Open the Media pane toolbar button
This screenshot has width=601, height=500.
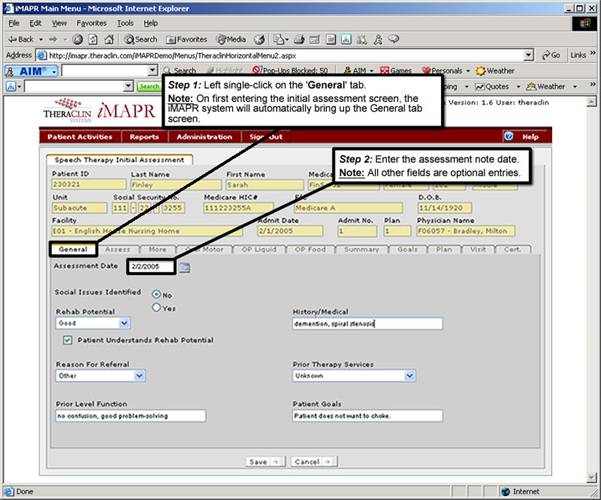(x=231, y=39)
